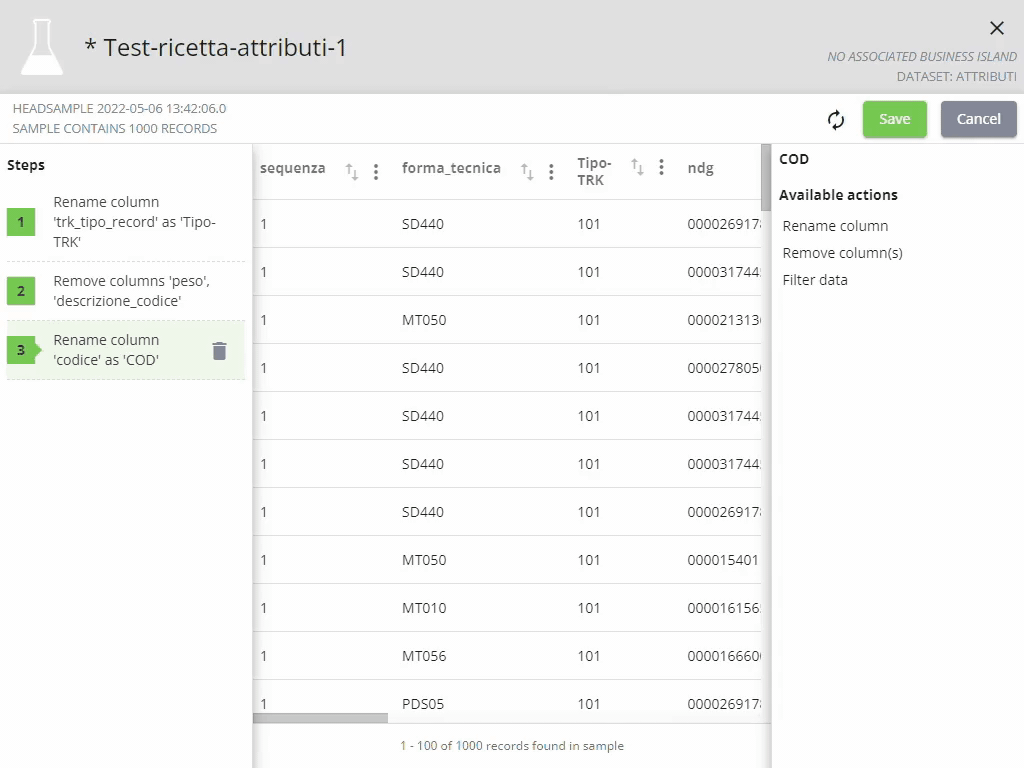This screenshot has width=1024, height=768.
Task: Sort the 'forma_tecnica' column using its sort icon
Action: (x=527, y=171)
